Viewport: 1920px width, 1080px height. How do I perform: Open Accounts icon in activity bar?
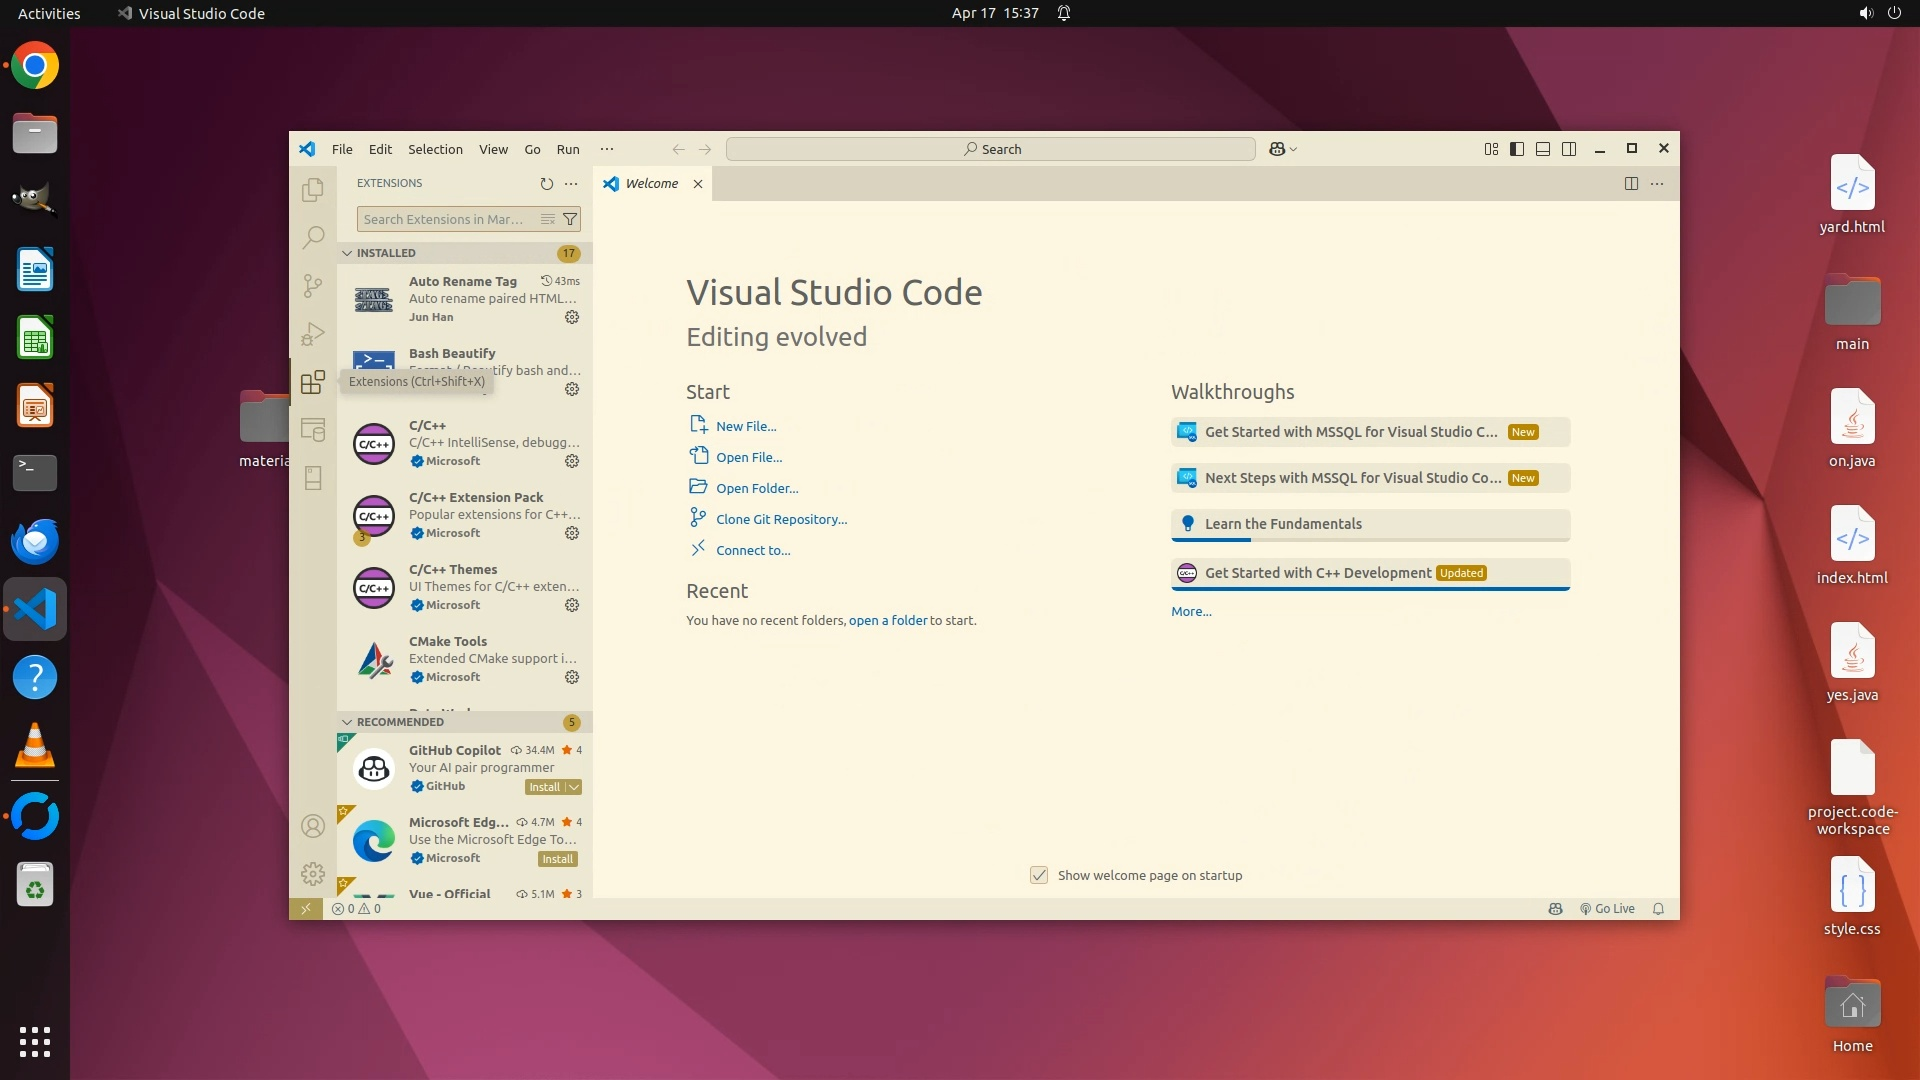(313, 826)
